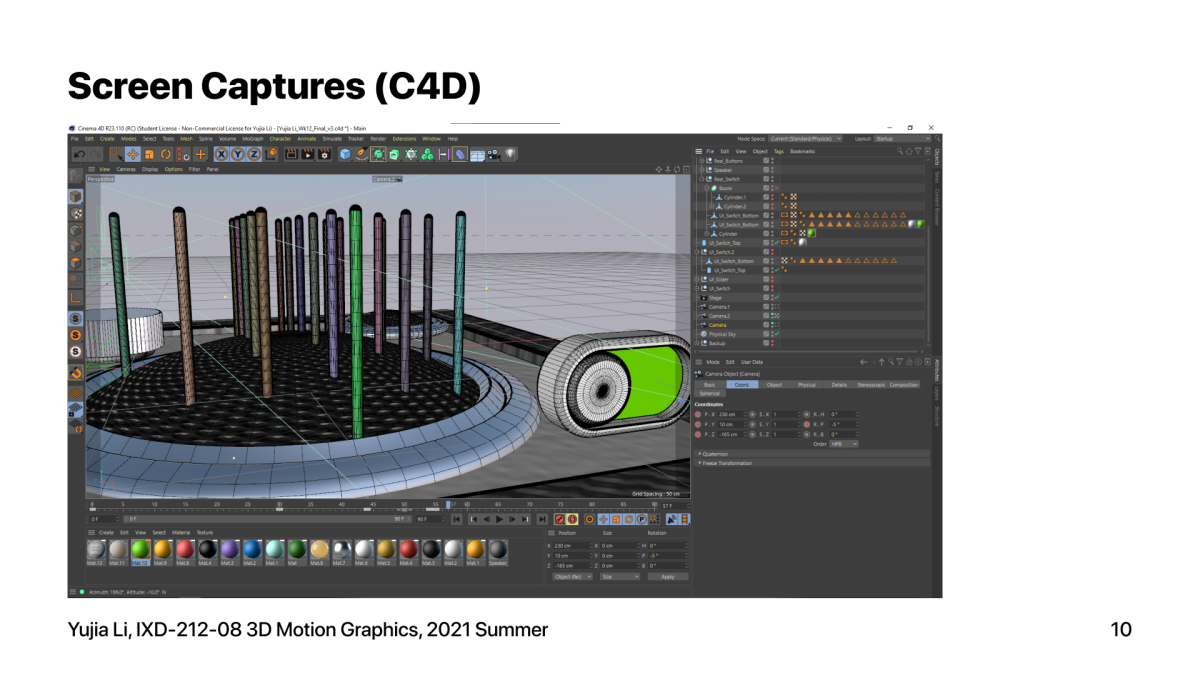Click Bookmarks in Object Manager
1200x675 pixels.
tap(803, 151)
